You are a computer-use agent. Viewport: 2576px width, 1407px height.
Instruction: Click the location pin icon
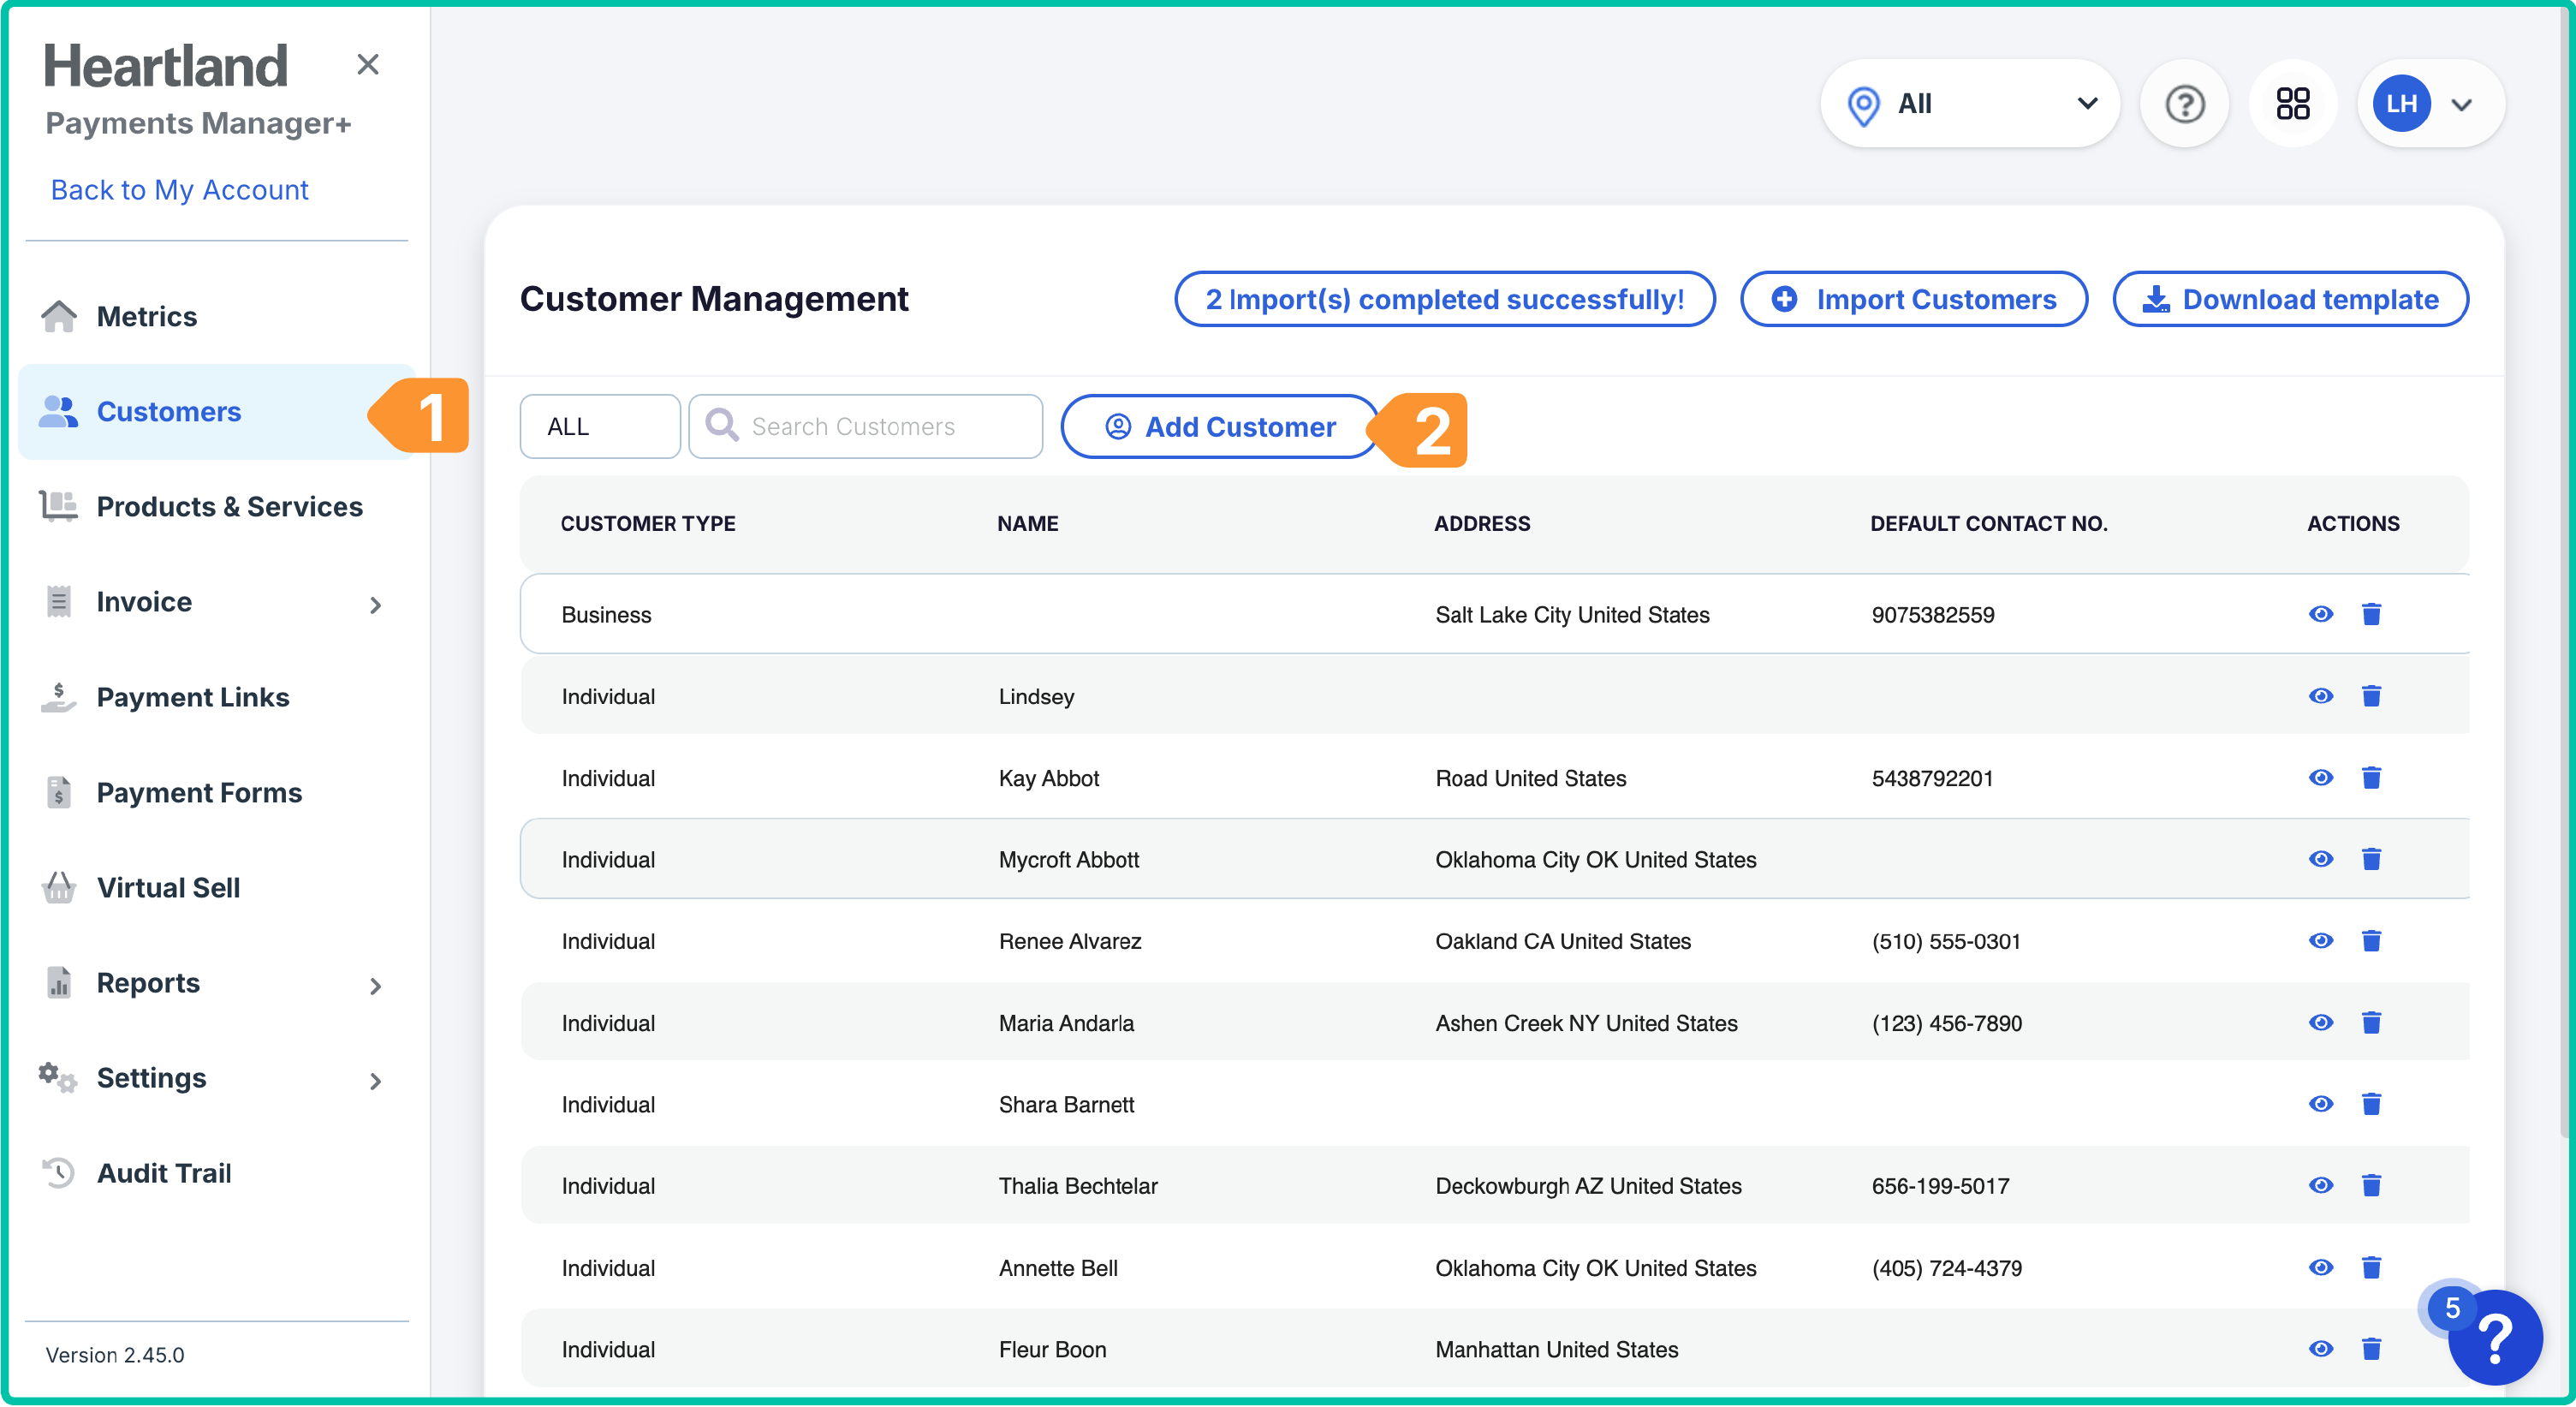[x=1863, y=105]
